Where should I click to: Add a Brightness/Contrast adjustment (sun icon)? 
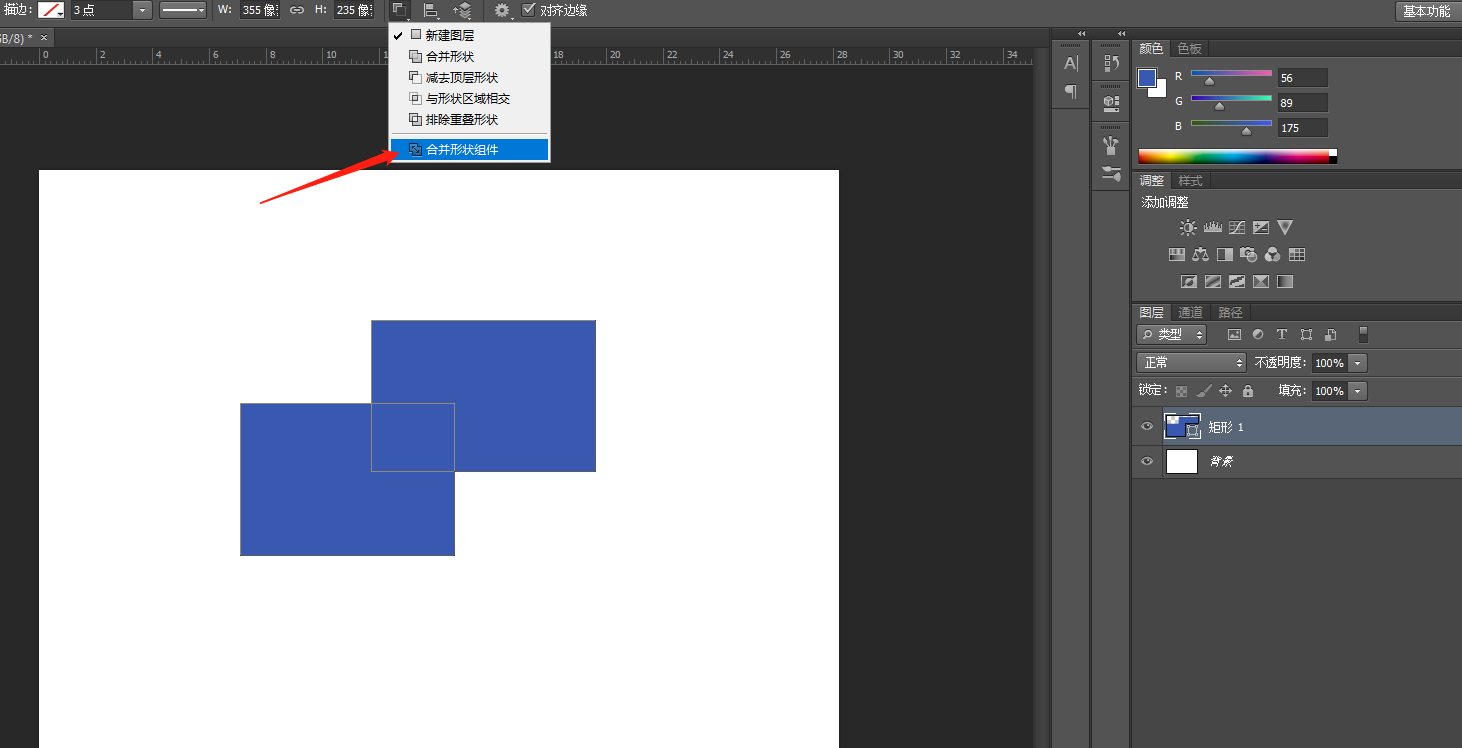coord(1188,228)
